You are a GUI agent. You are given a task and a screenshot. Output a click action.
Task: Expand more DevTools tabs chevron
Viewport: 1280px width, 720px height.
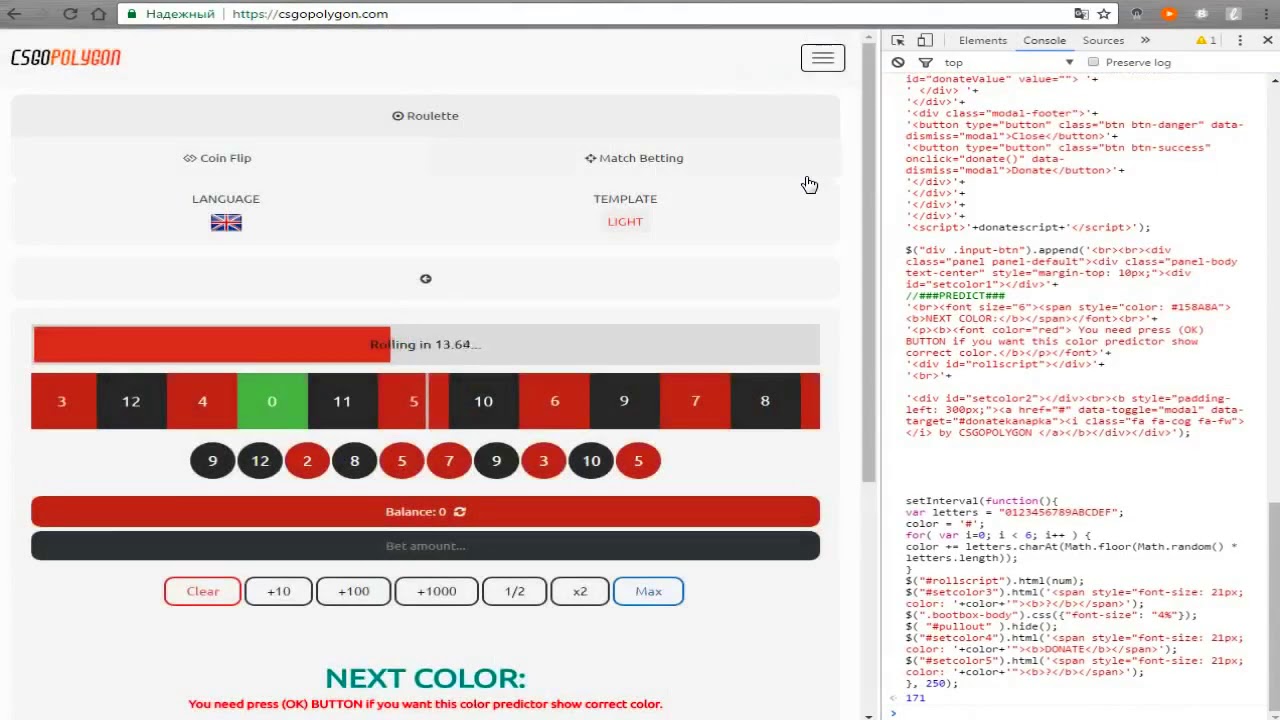point(1145,40)
